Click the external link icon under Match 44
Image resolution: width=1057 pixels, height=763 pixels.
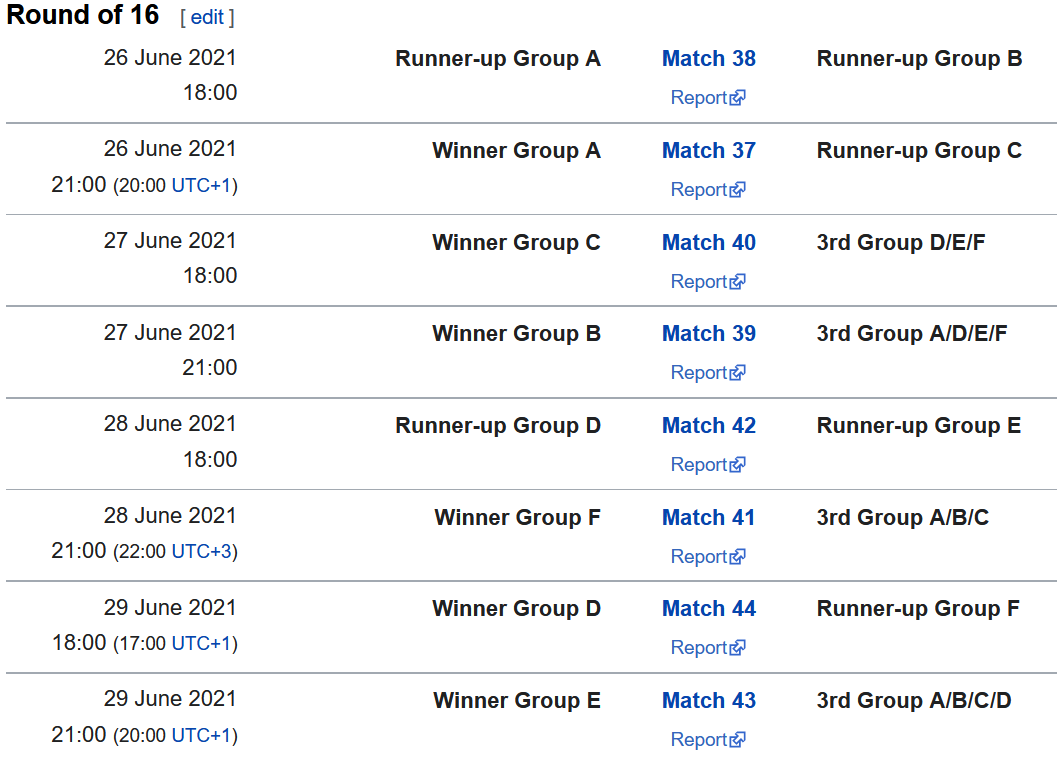[x=738, y=648]
